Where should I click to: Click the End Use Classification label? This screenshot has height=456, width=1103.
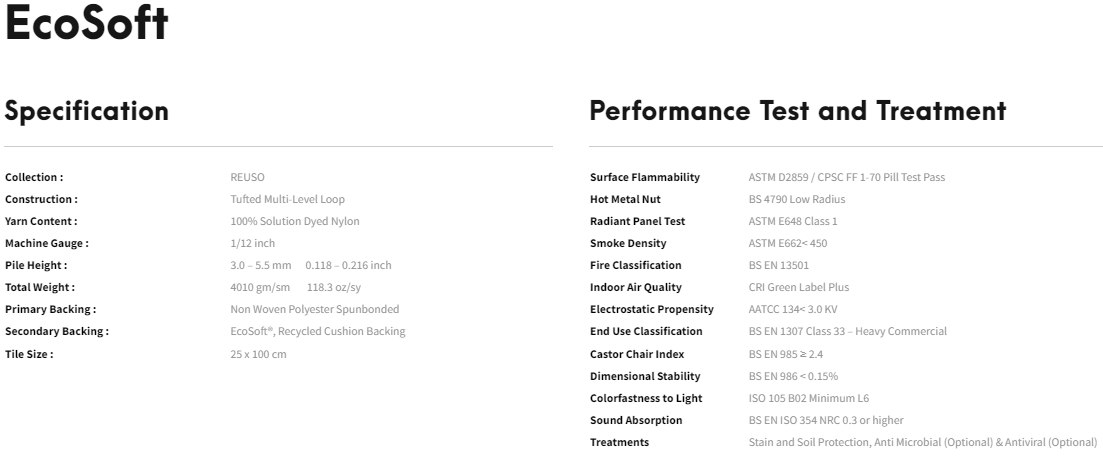[x=646, y=331]
